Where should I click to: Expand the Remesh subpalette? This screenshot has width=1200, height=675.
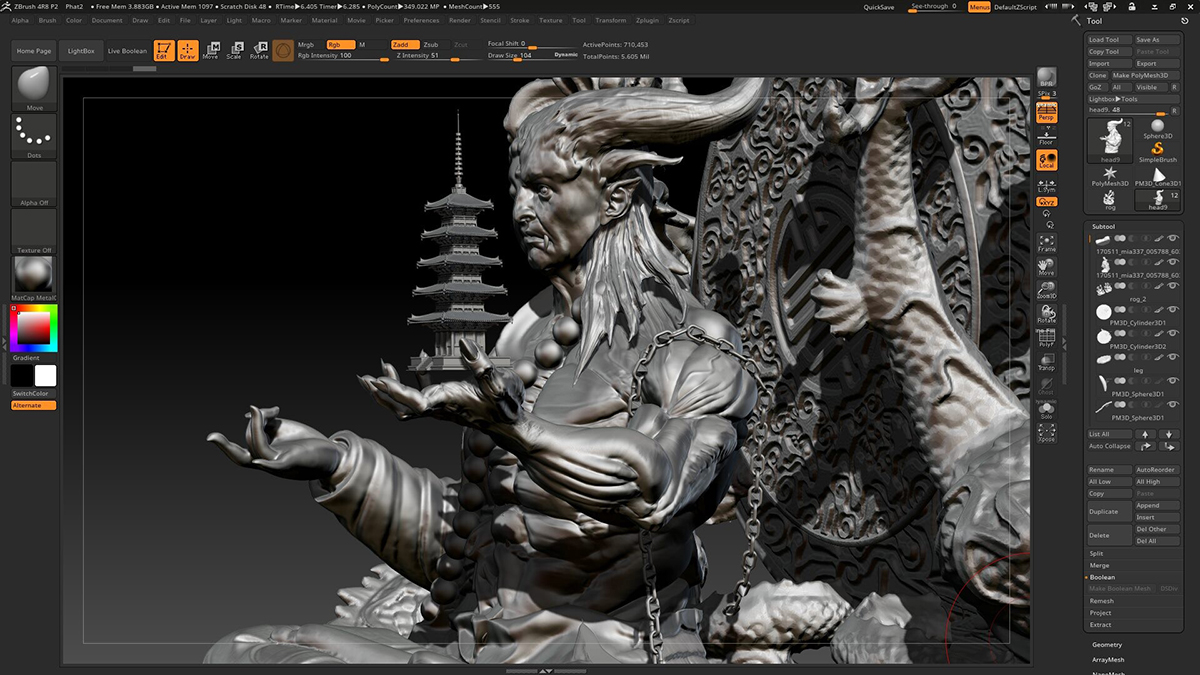[x=1101, y=601]
